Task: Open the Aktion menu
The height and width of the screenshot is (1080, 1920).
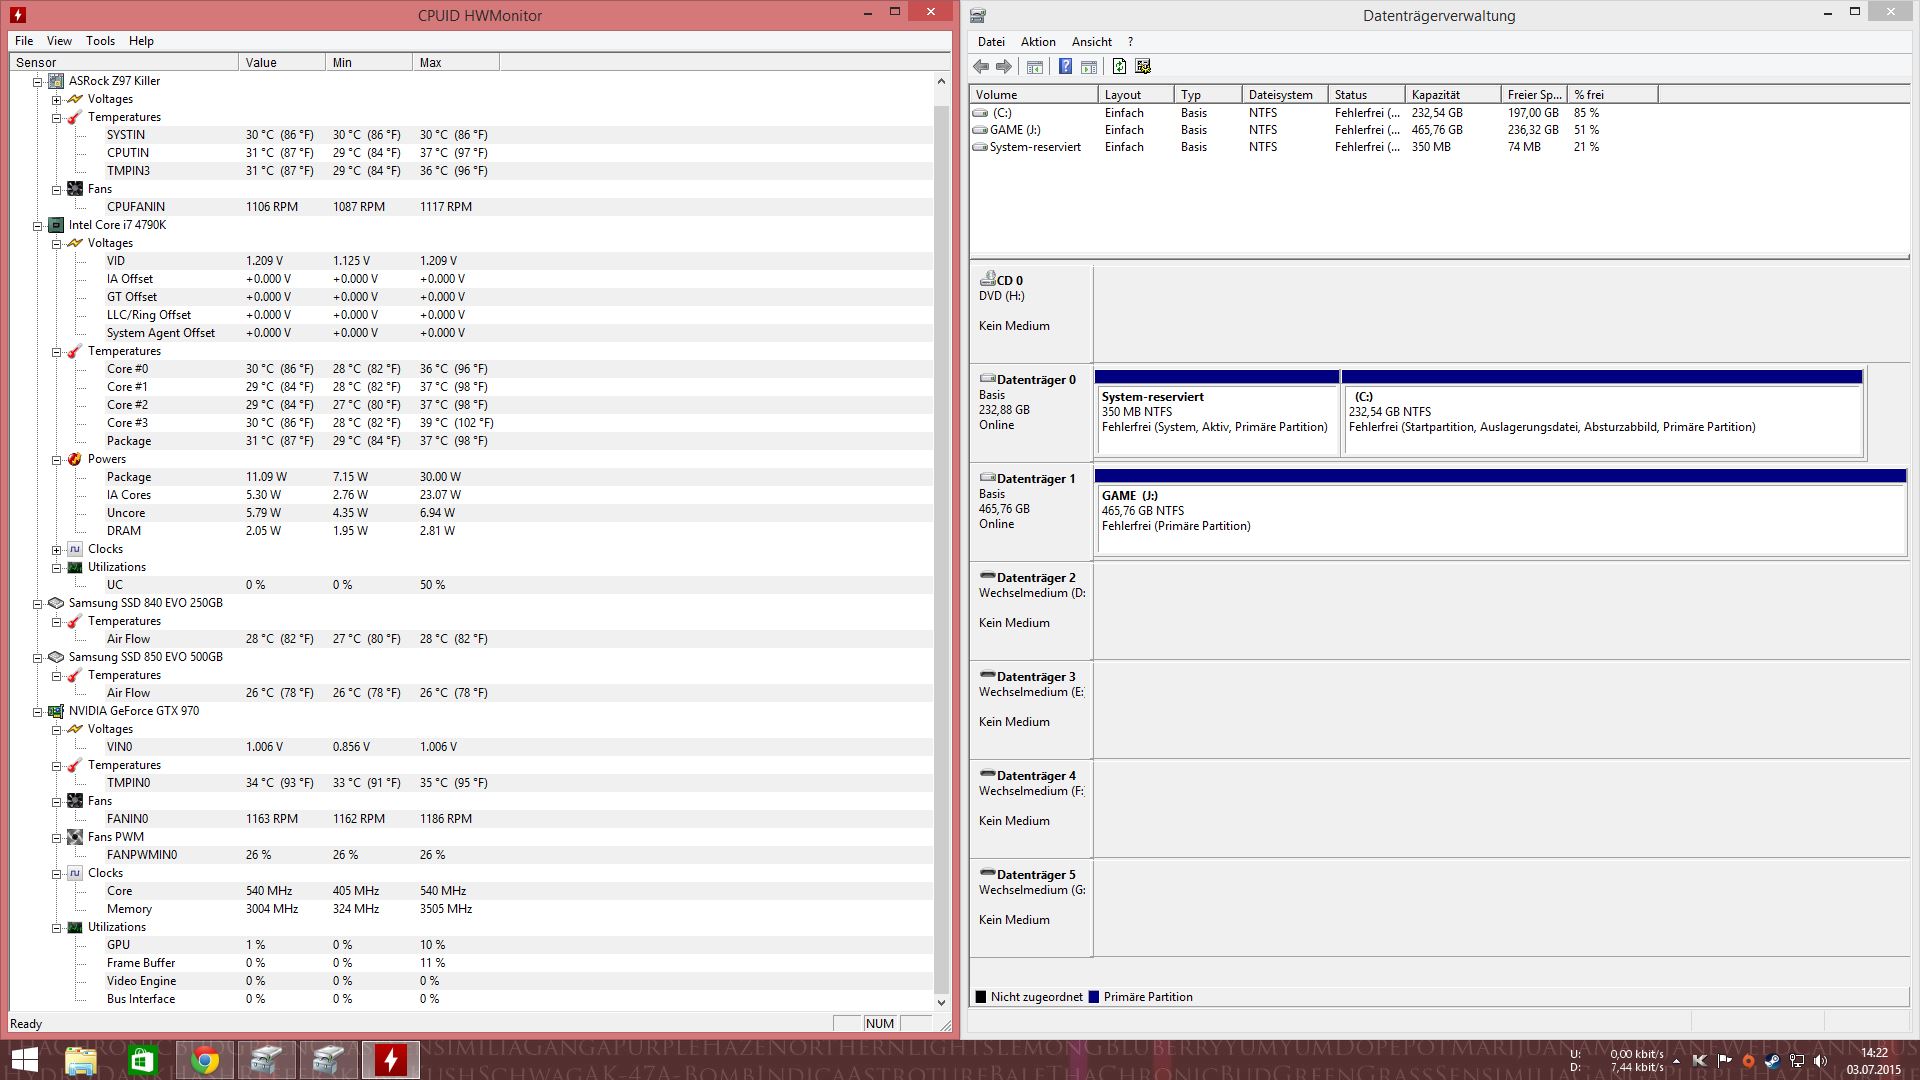Action: 1037,42
